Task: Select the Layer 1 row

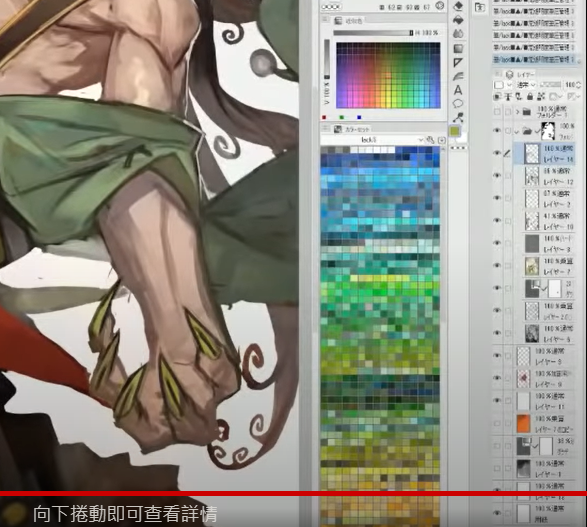Action: coord(533,468)
